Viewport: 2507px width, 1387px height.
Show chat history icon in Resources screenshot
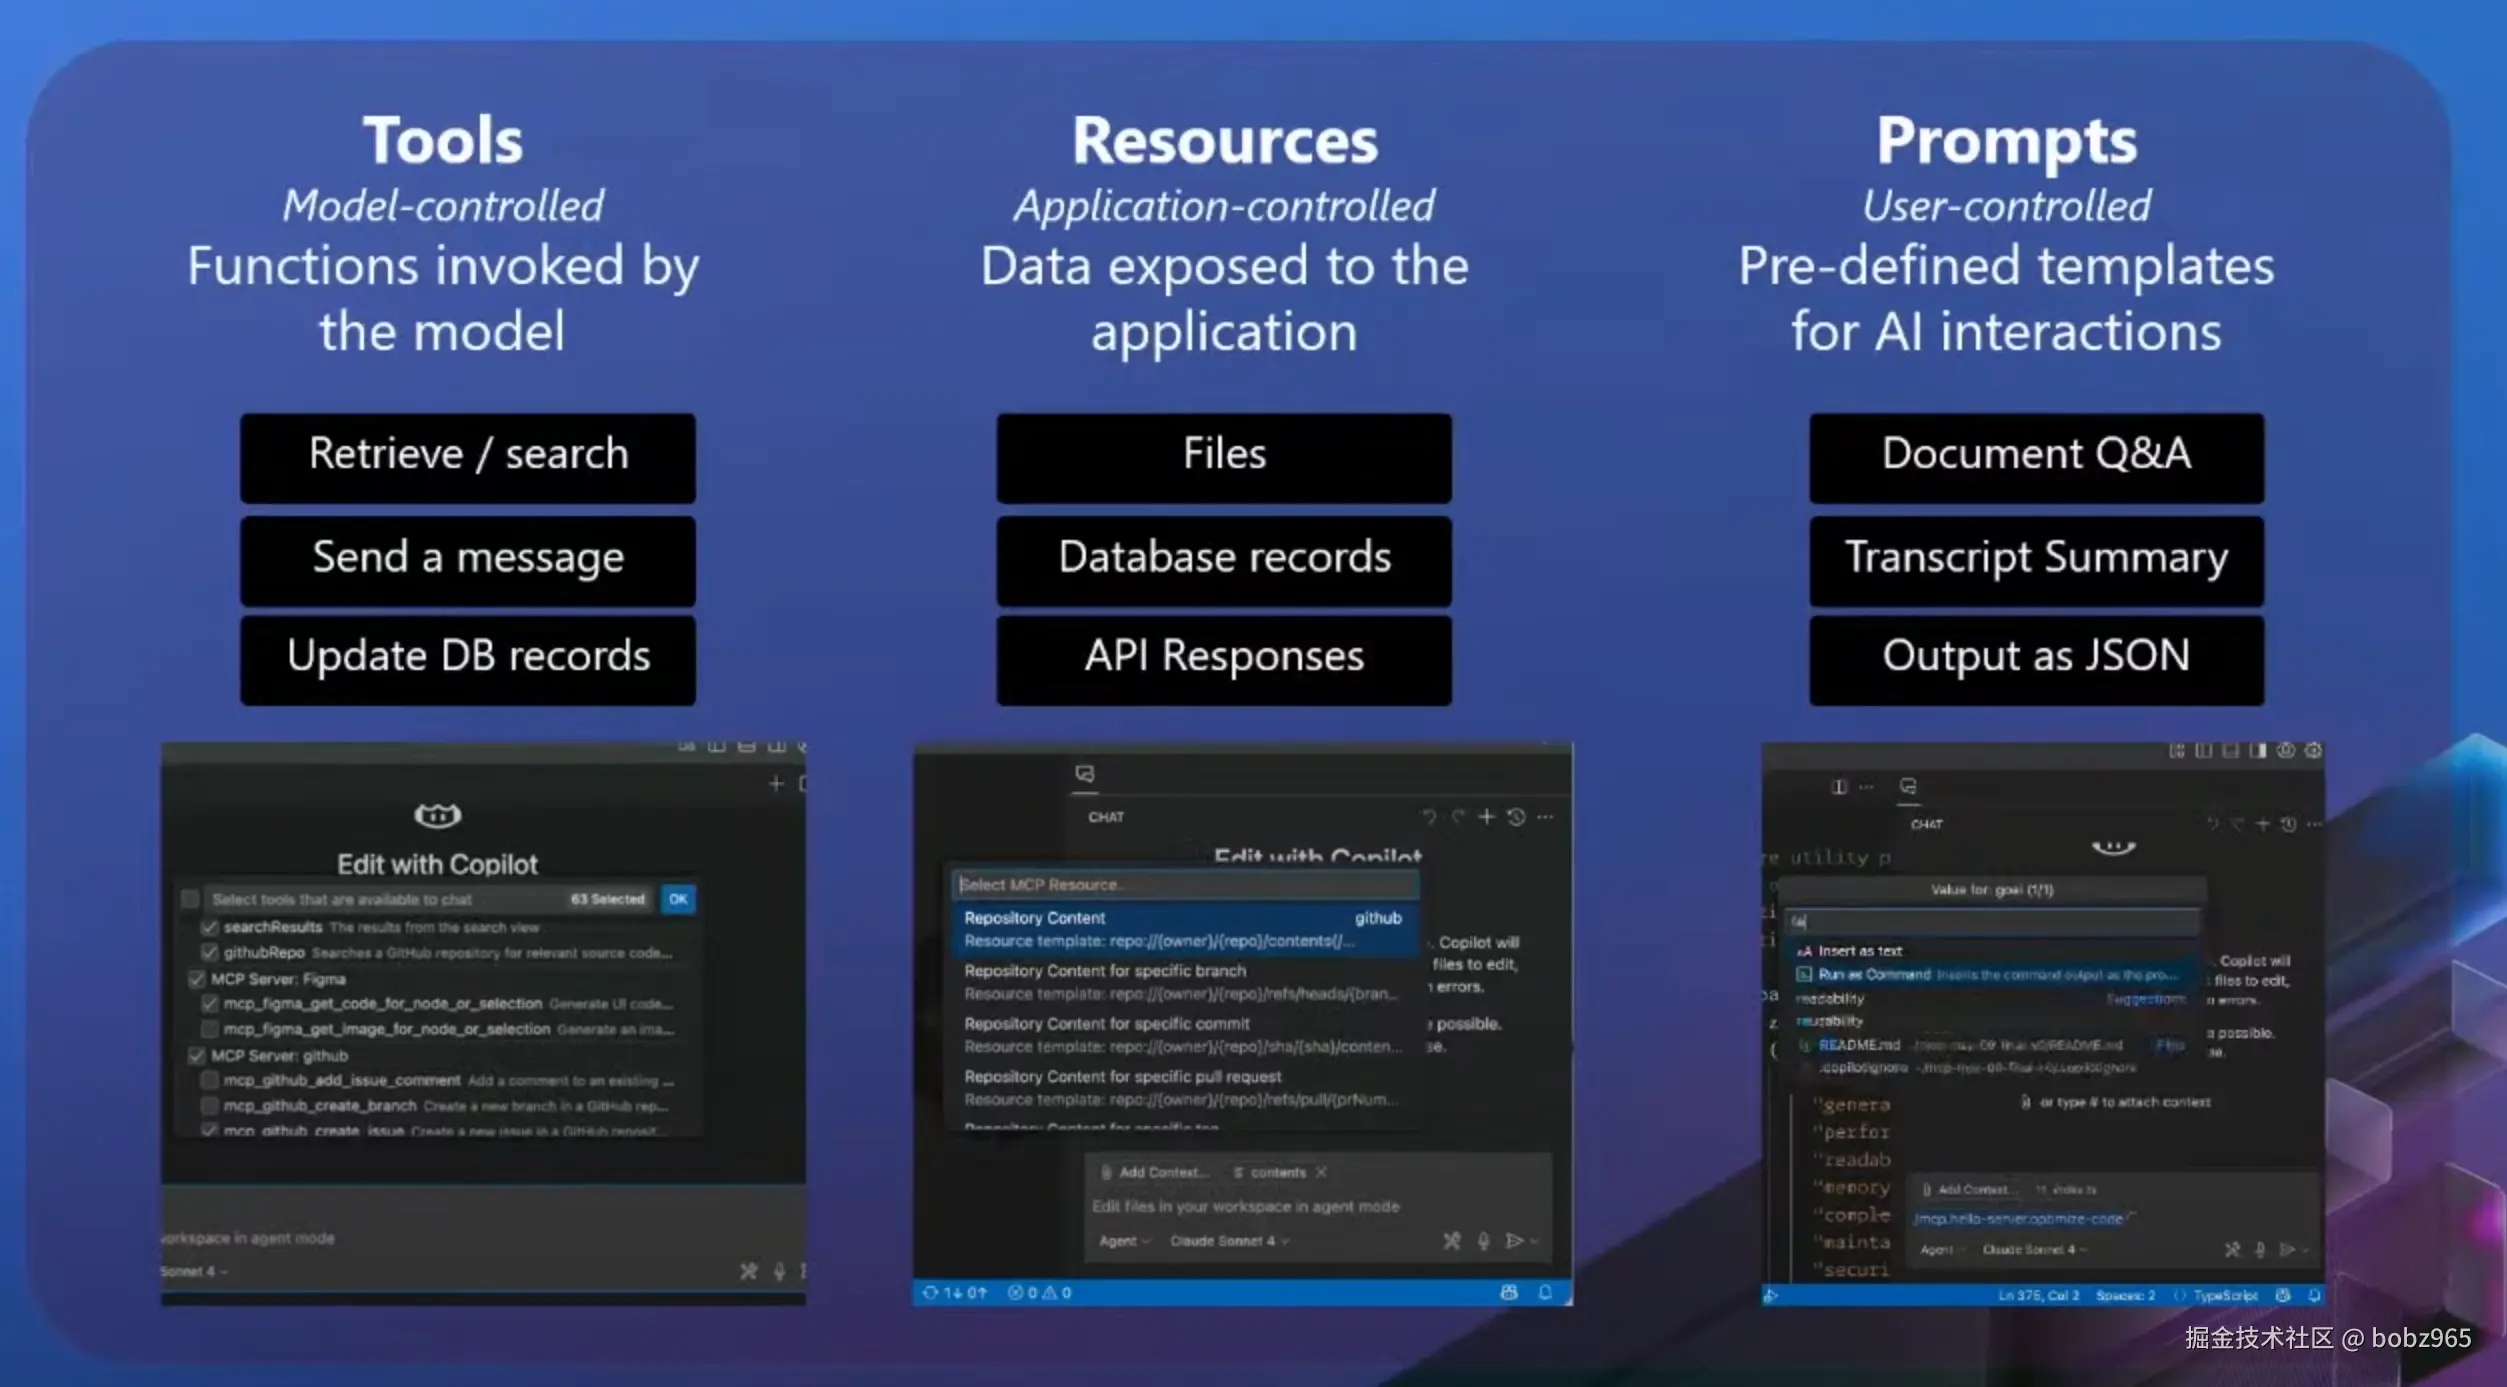pyautogui.click(x=1516, y=817)
